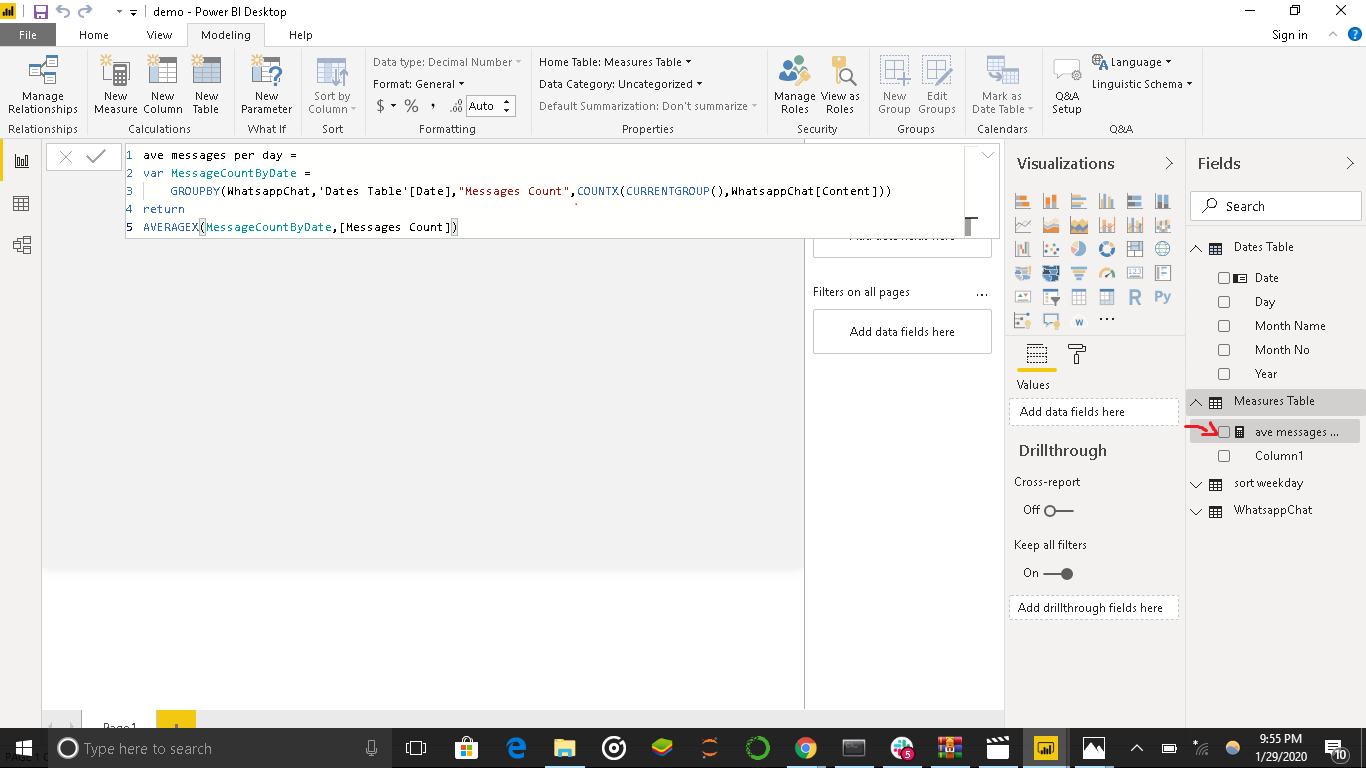The height and width of the screenshot is (768, 1366).
Task: Open Manage Relationships
Action: (43, 84)
